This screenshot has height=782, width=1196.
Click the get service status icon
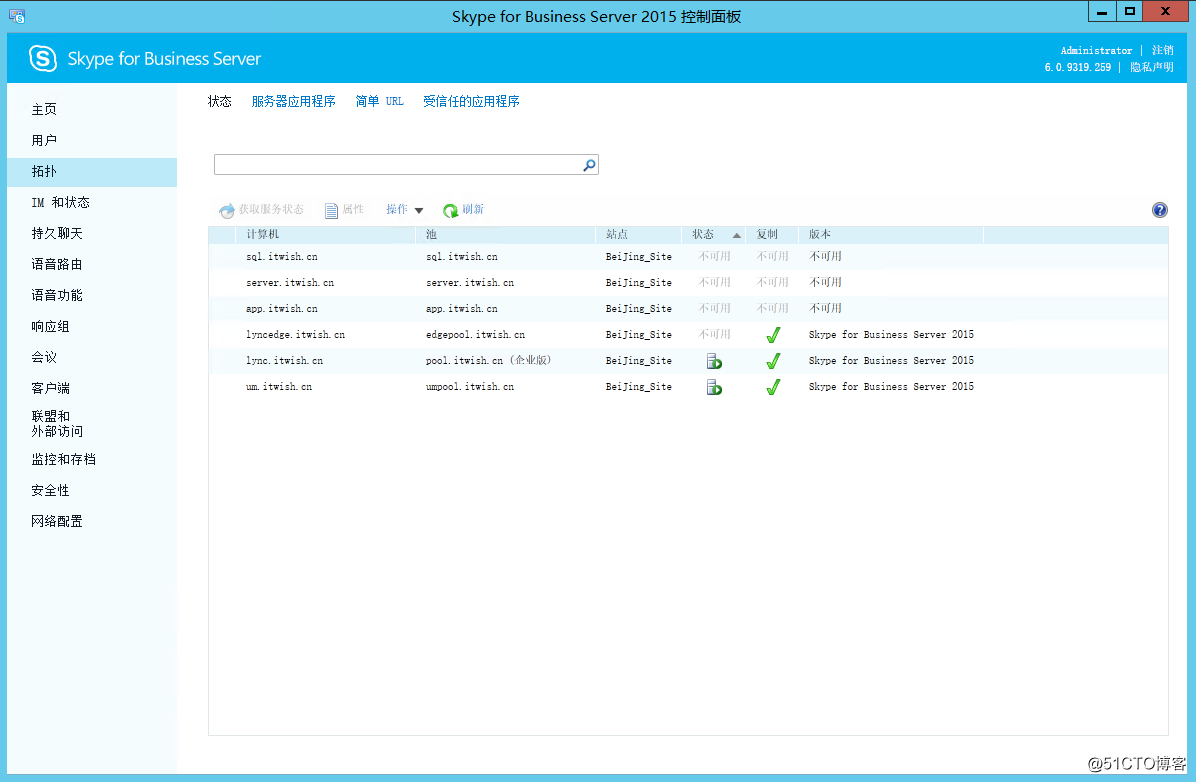pos(227,211)
